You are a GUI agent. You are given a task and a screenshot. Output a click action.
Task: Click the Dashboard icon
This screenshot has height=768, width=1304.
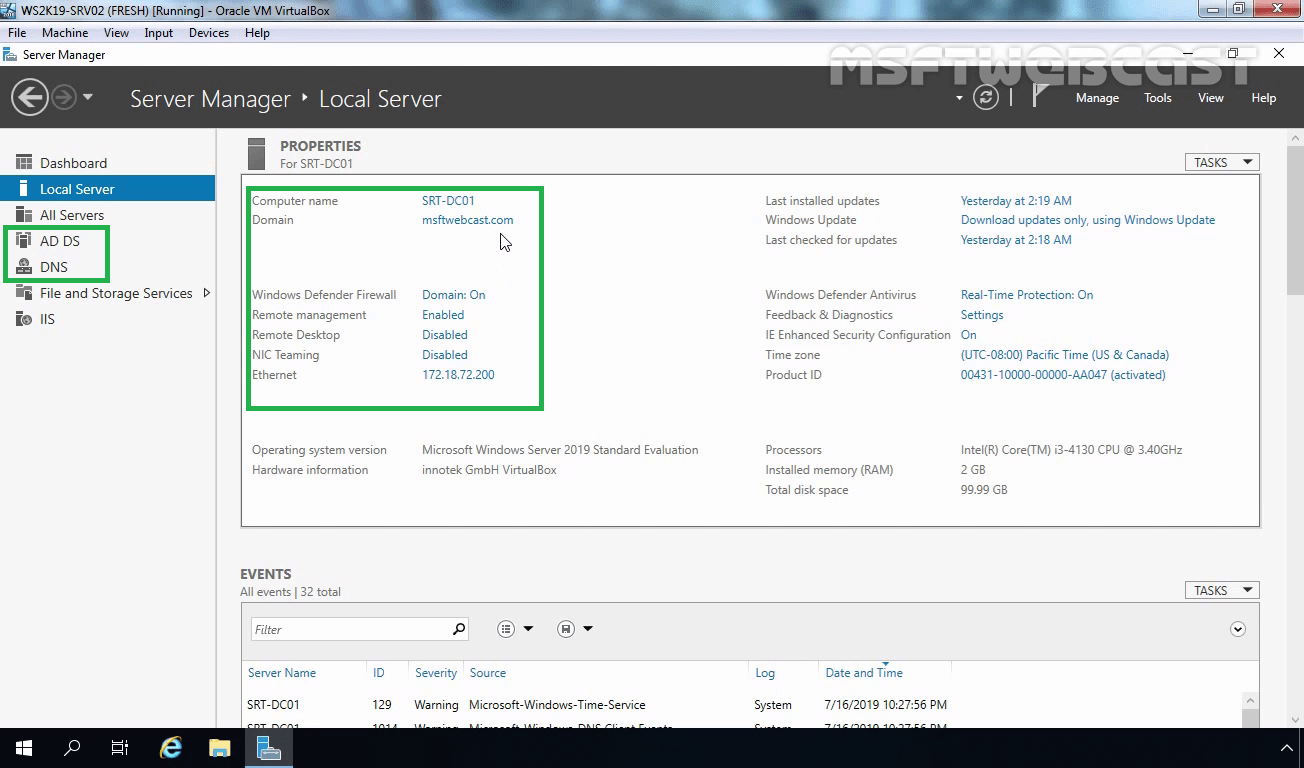(x=24, y=162)
